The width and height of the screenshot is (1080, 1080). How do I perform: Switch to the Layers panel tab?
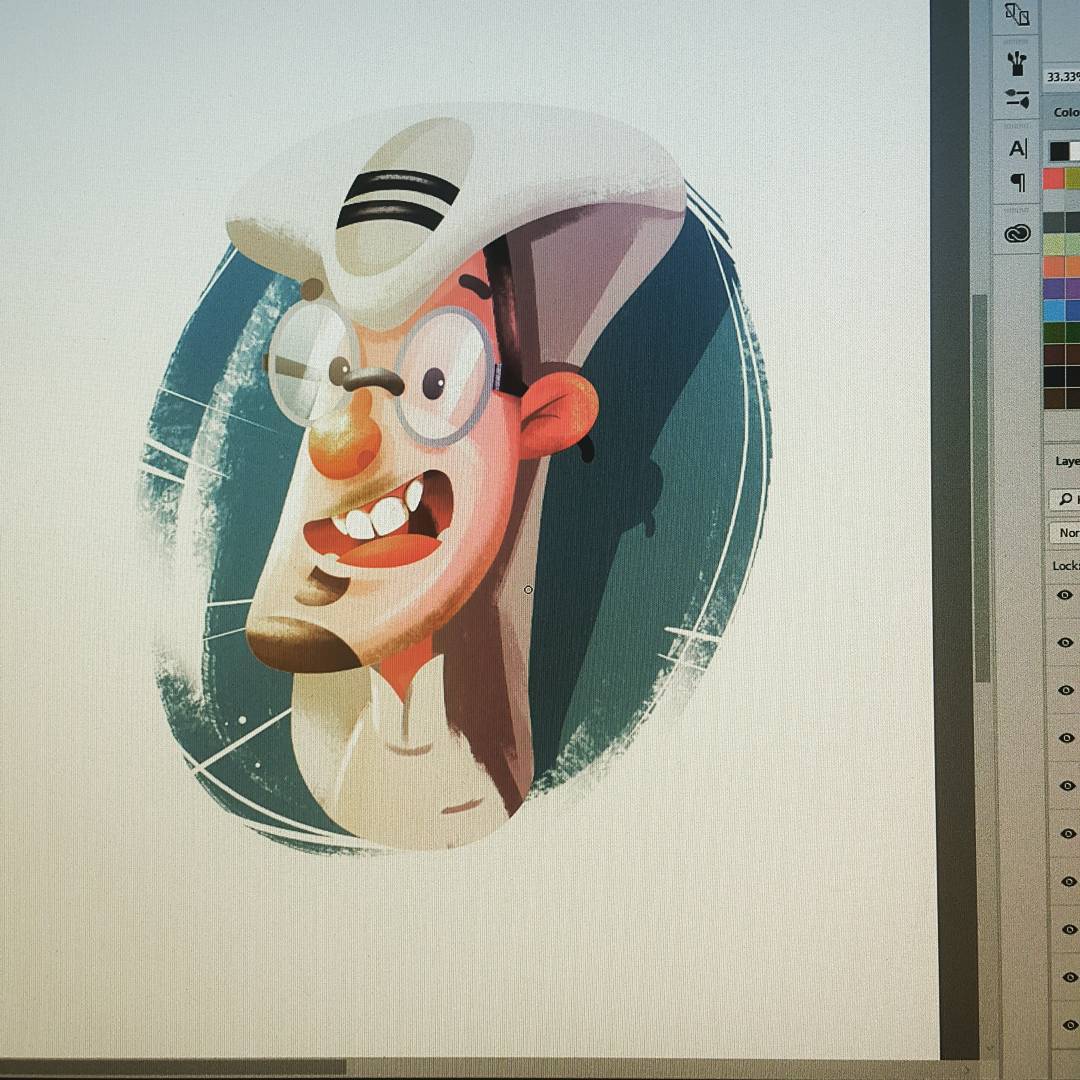coord(1067,461)
